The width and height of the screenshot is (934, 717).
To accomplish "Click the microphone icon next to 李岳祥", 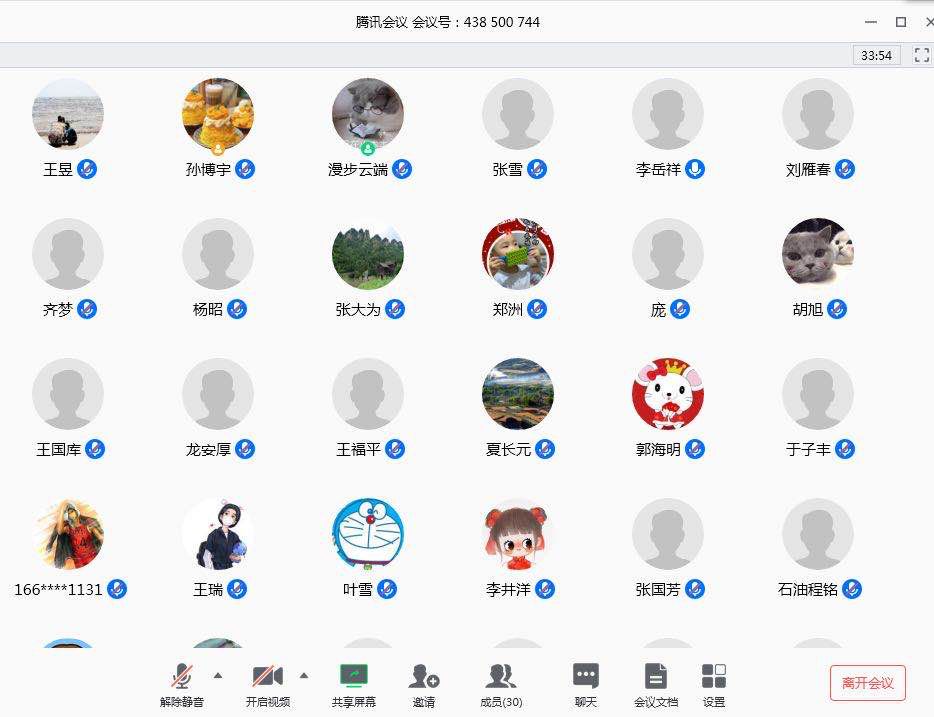I will (x=695, y=169).
